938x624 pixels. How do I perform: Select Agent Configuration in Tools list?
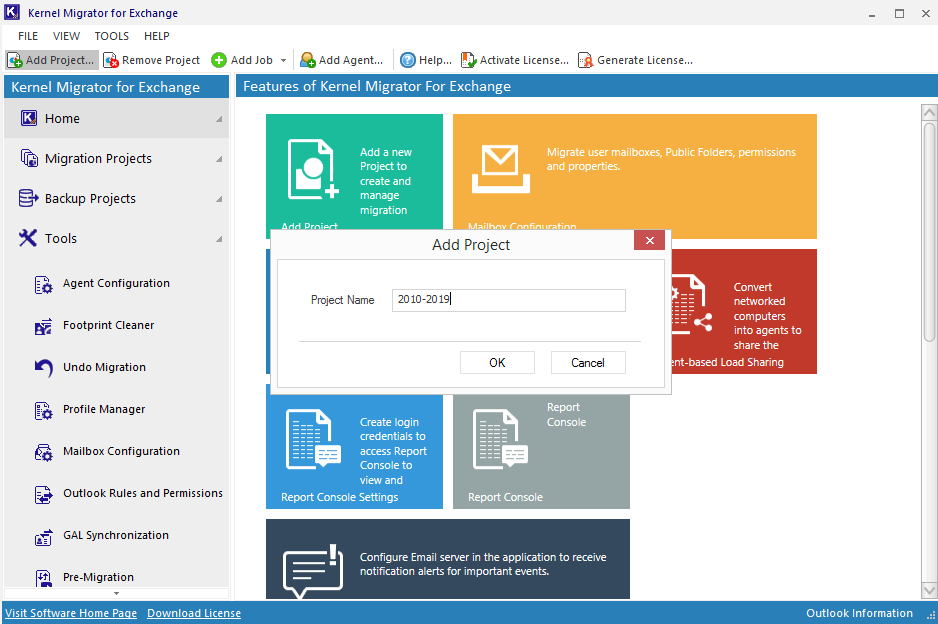[x=117, y=284]
